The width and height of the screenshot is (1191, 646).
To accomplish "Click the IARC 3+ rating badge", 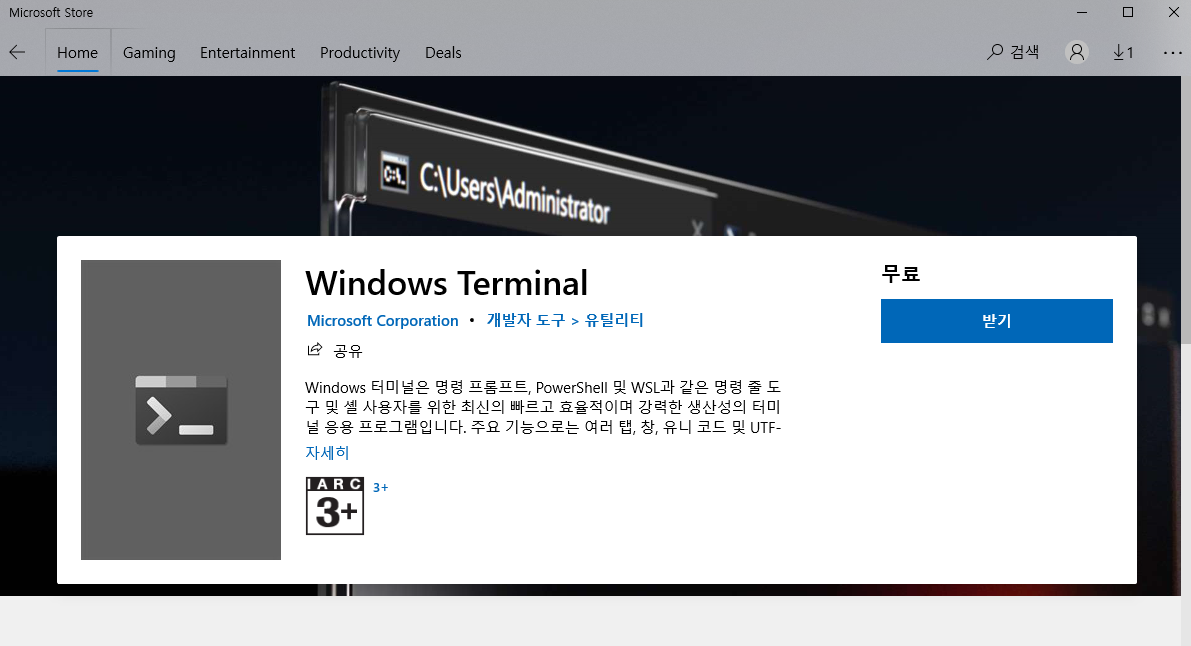I will (335, 506).
